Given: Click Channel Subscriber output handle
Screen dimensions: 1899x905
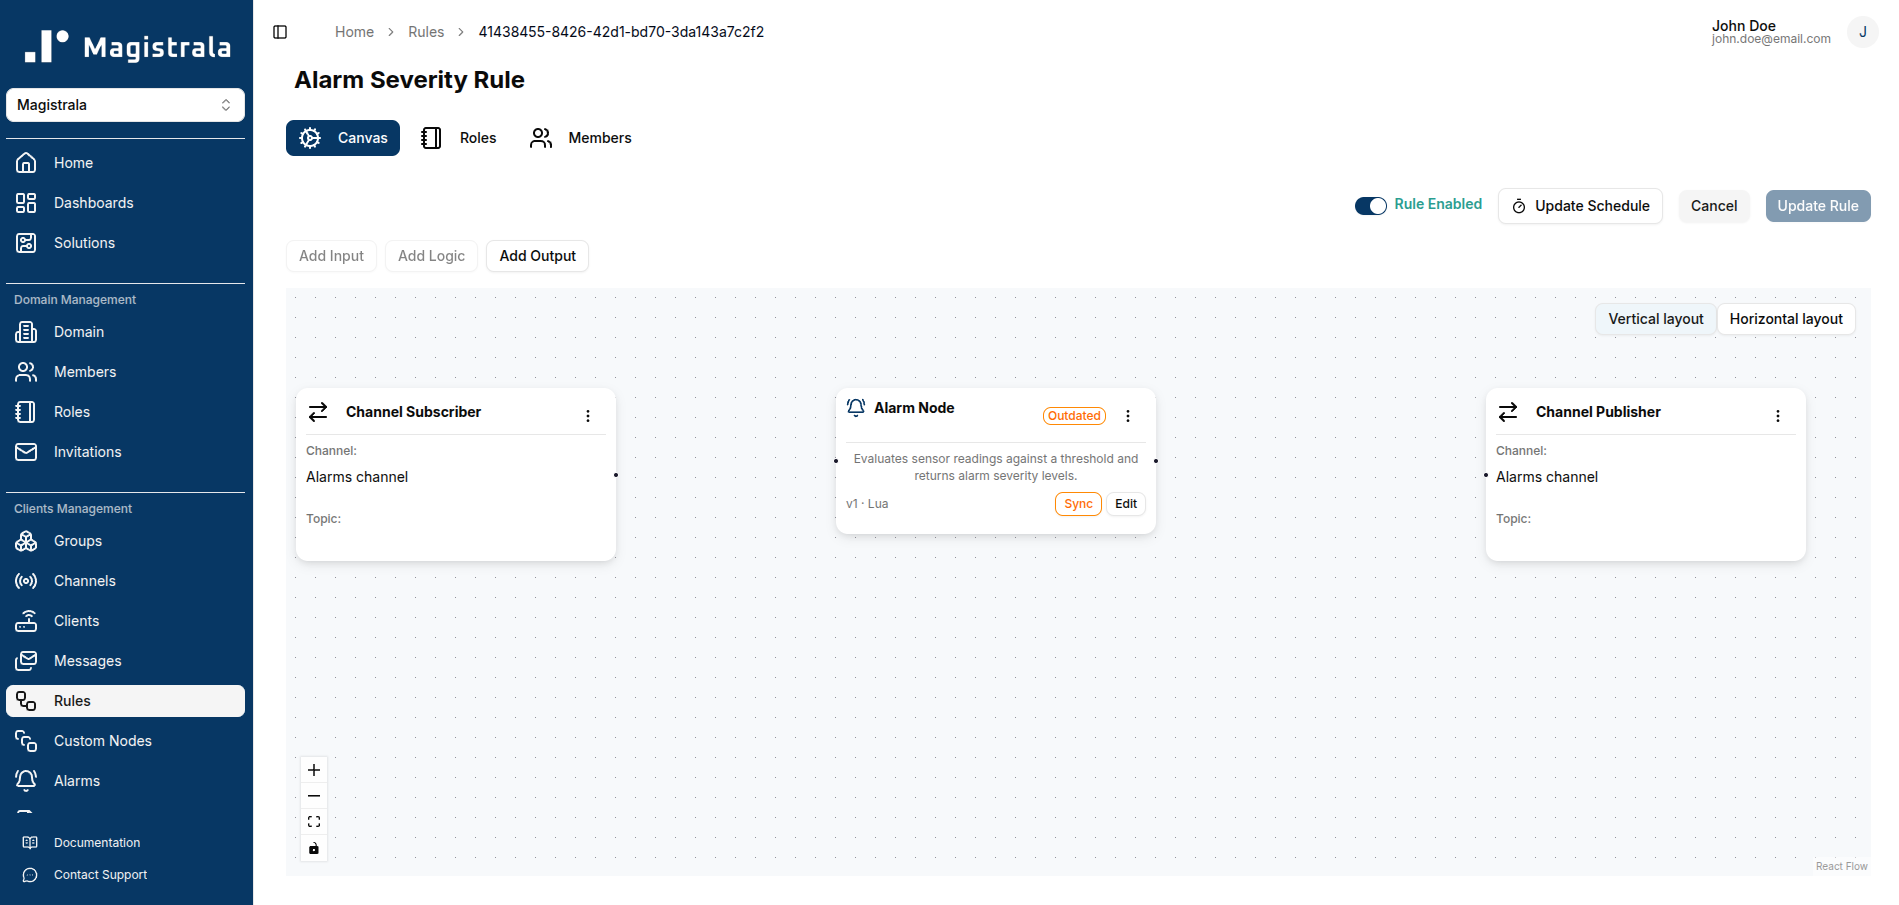Looking at the screenshot, I should pyautogui.click(x=616, y=475).
